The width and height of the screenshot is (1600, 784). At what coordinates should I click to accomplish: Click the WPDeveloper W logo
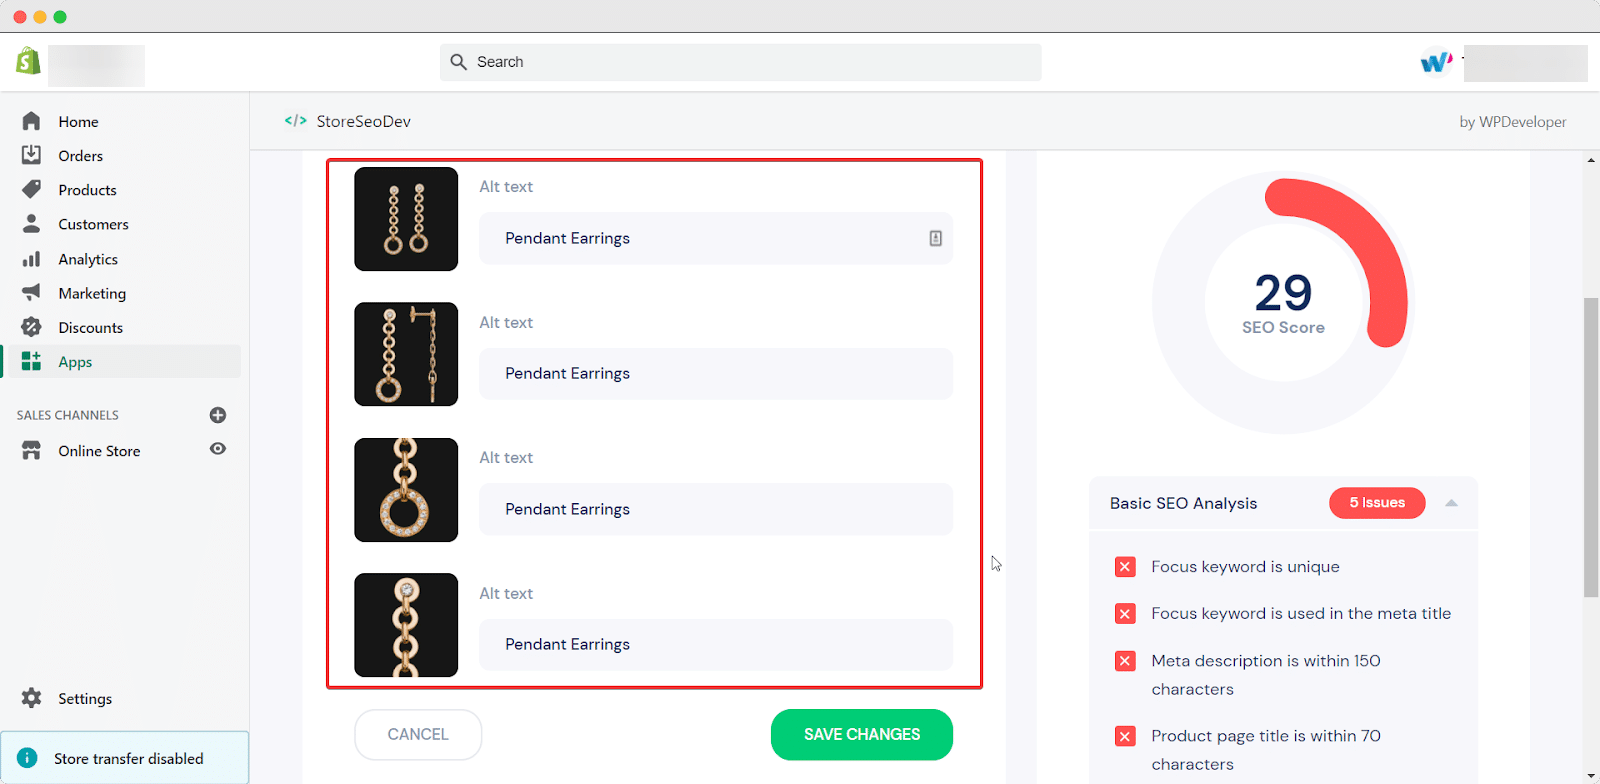1437,62
